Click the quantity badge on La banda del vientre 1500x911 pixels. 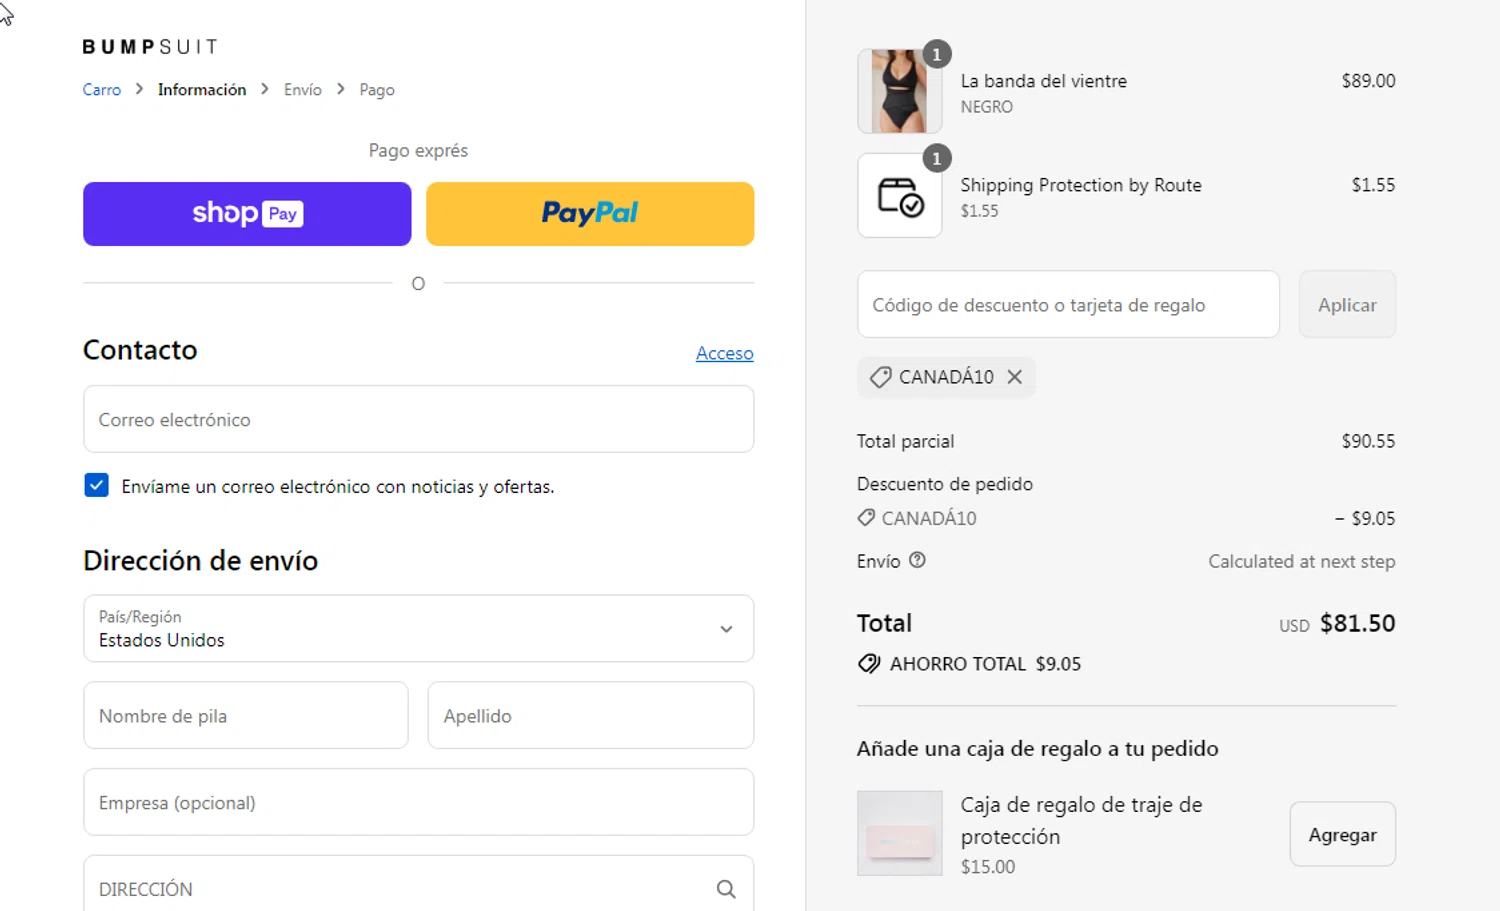click(x=936, y=54)
